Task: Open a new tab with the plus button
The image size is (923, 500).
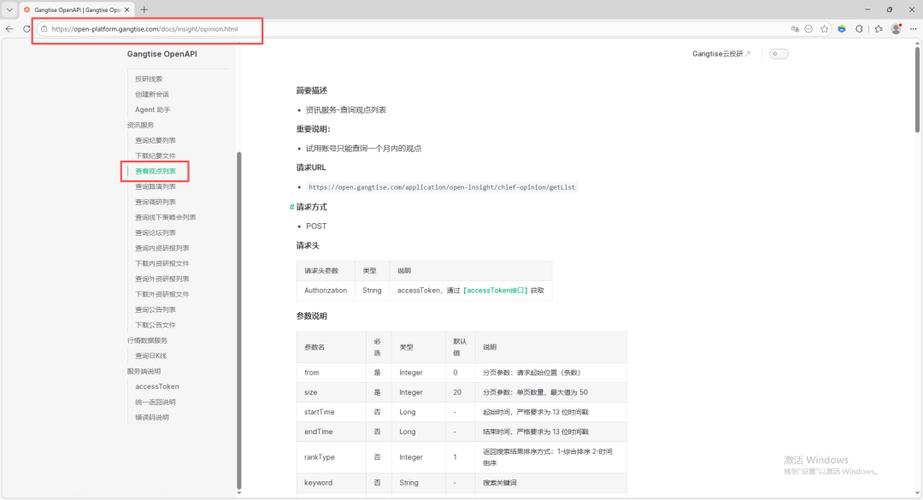Action: pyautogui.click(x=144, y=9)
